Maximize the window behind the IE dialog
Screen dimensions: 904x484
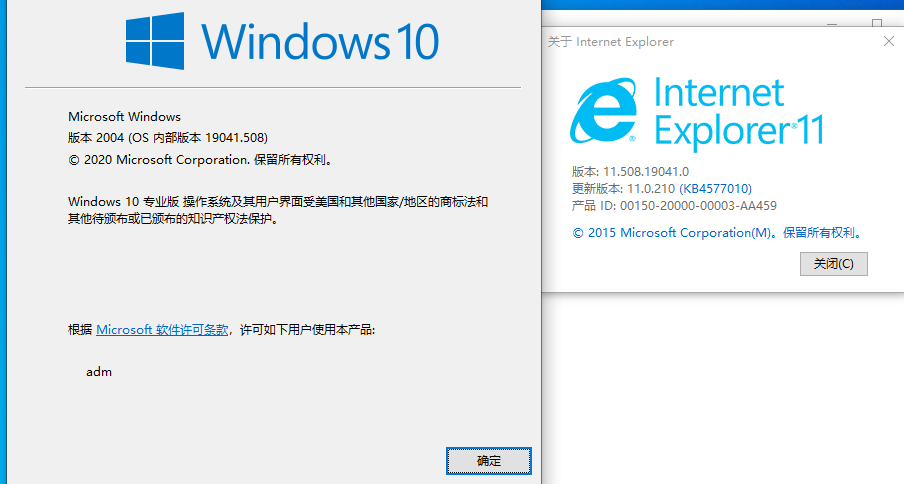(x=877, y=20)
